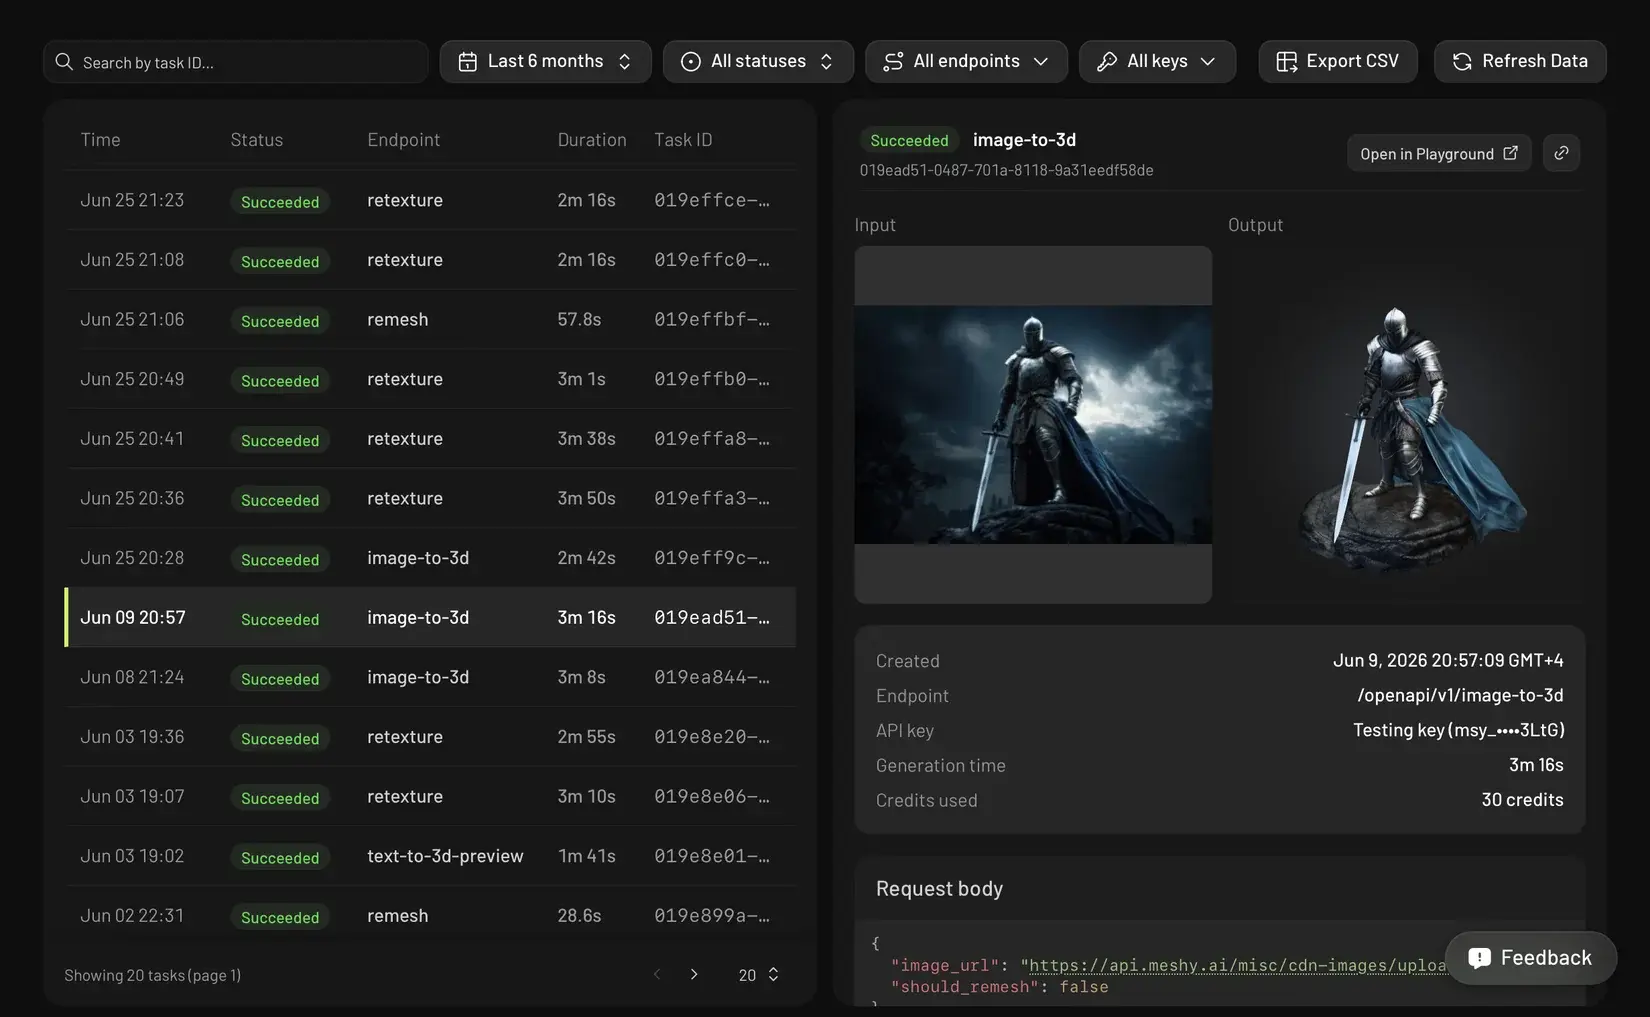Viewport: 1650px width, 1017px height.
Task: Select the Jun 08 21:24 image-to-3d task
Action: [x=431, y=677]
